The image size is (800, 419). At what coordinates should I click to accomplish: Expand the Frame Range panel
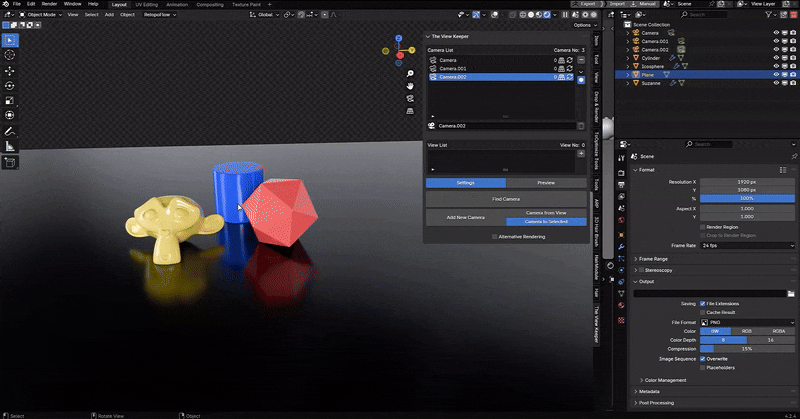tap(653, 259)
